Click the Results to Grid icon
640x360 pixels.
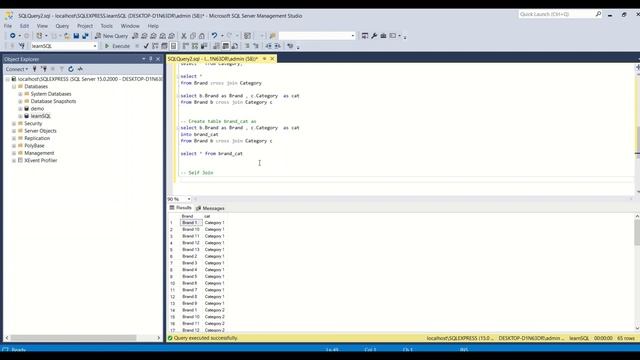click(x=226, y=46)
